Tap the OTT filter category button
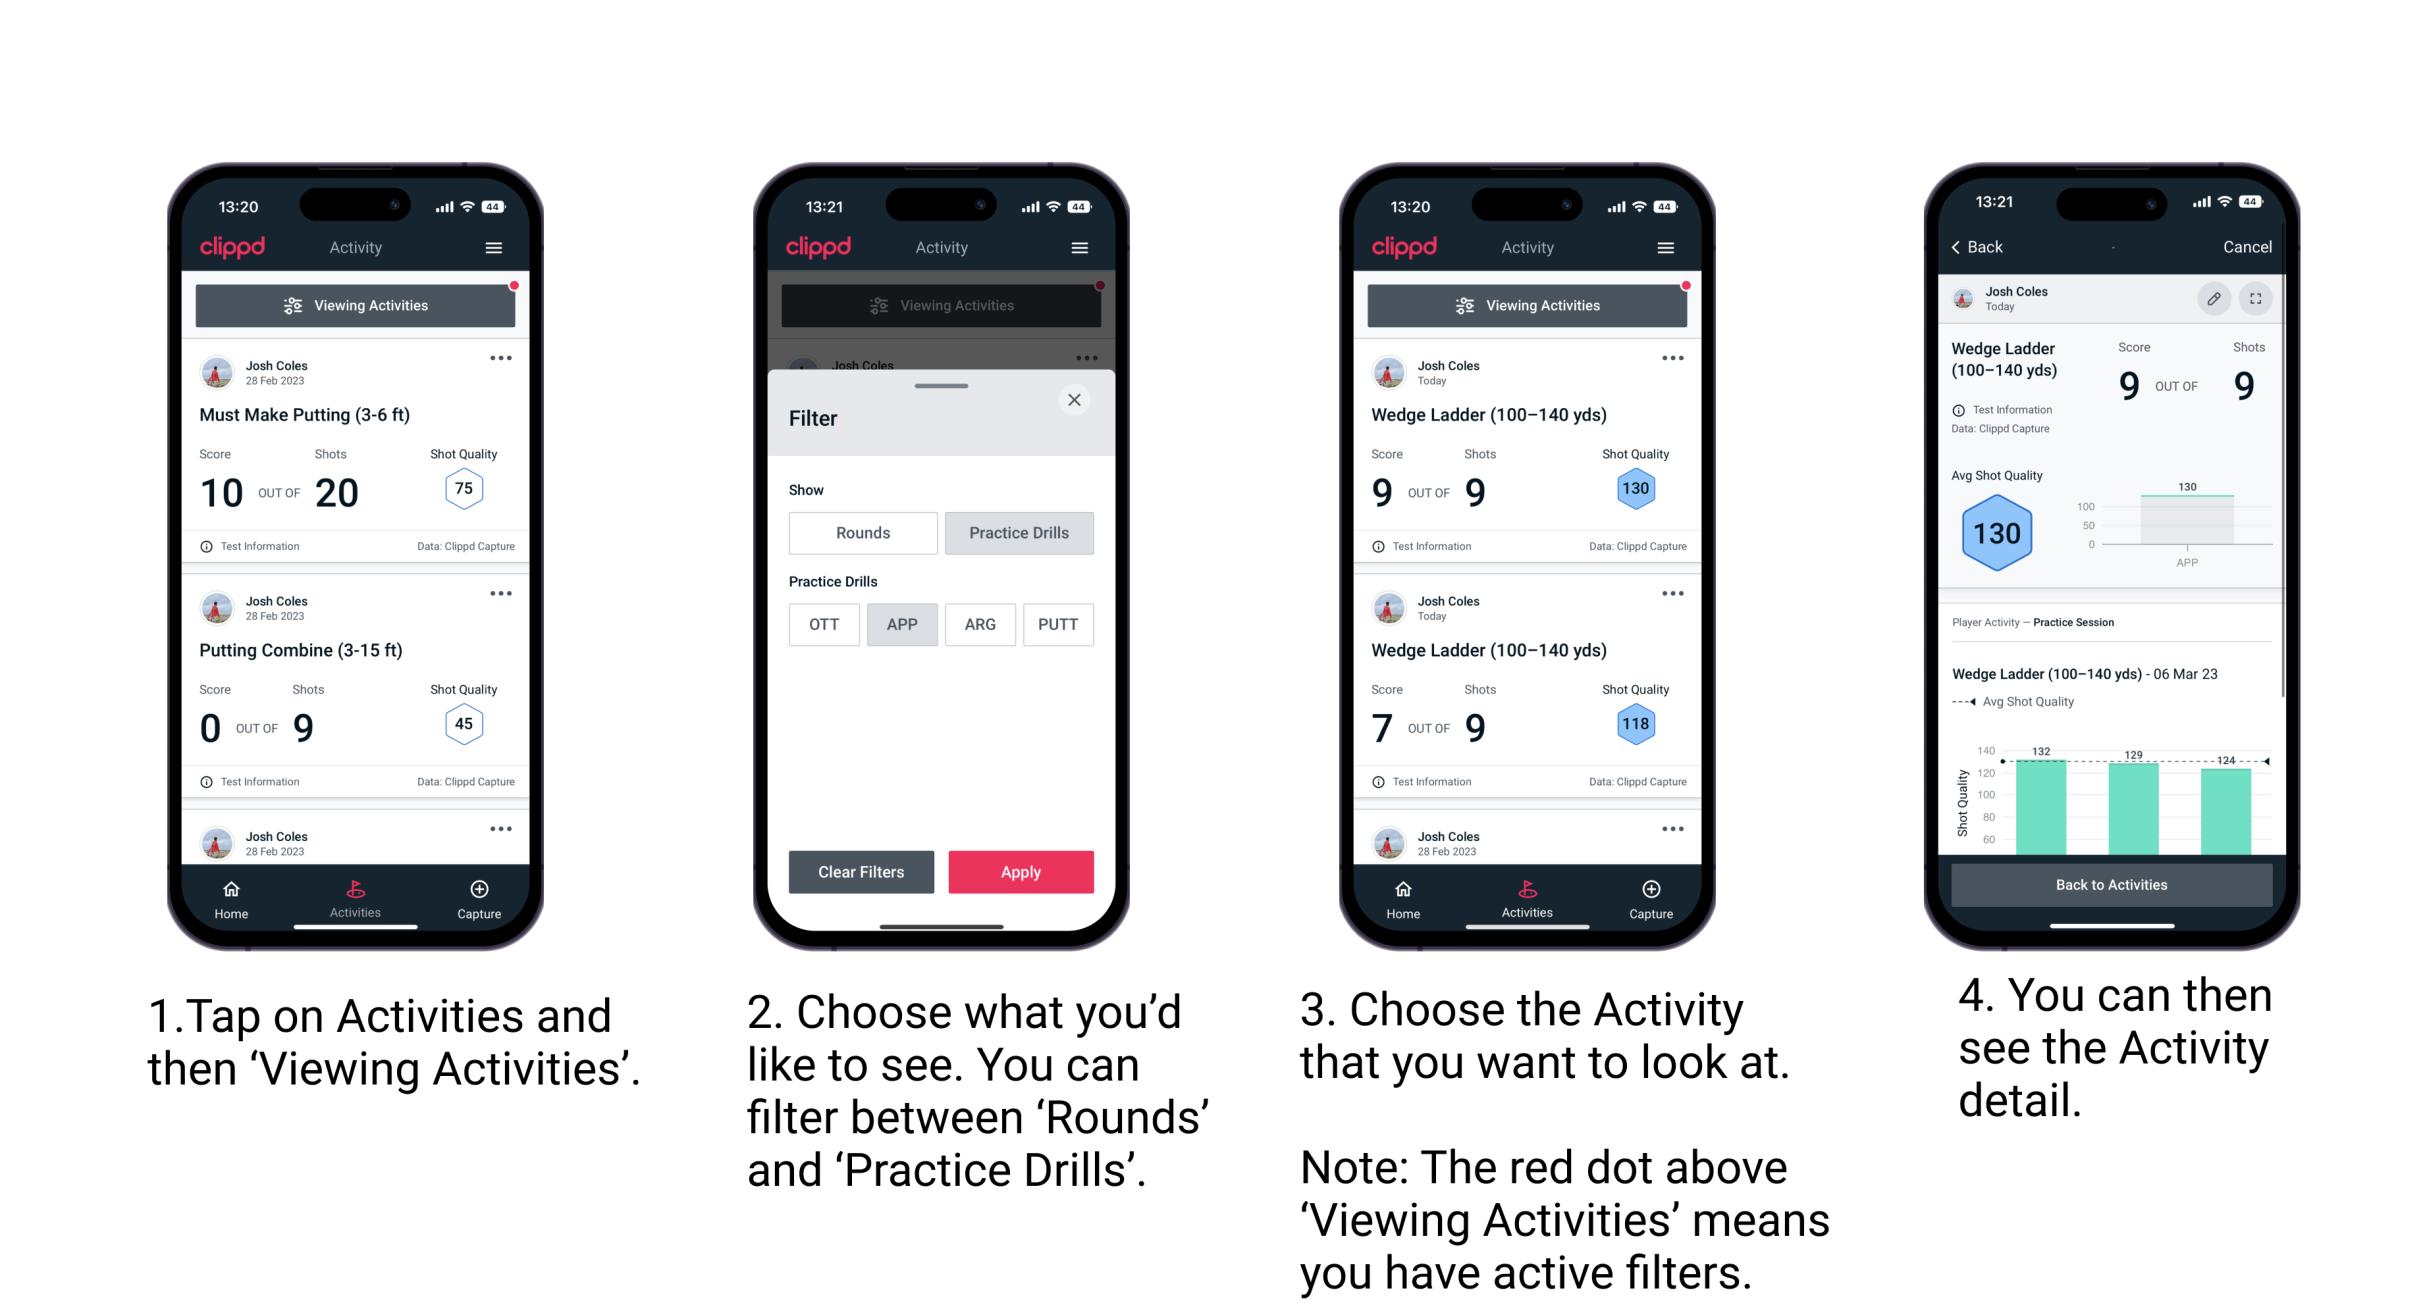The image size is (2423, 1303). click(x=820, y=624)
